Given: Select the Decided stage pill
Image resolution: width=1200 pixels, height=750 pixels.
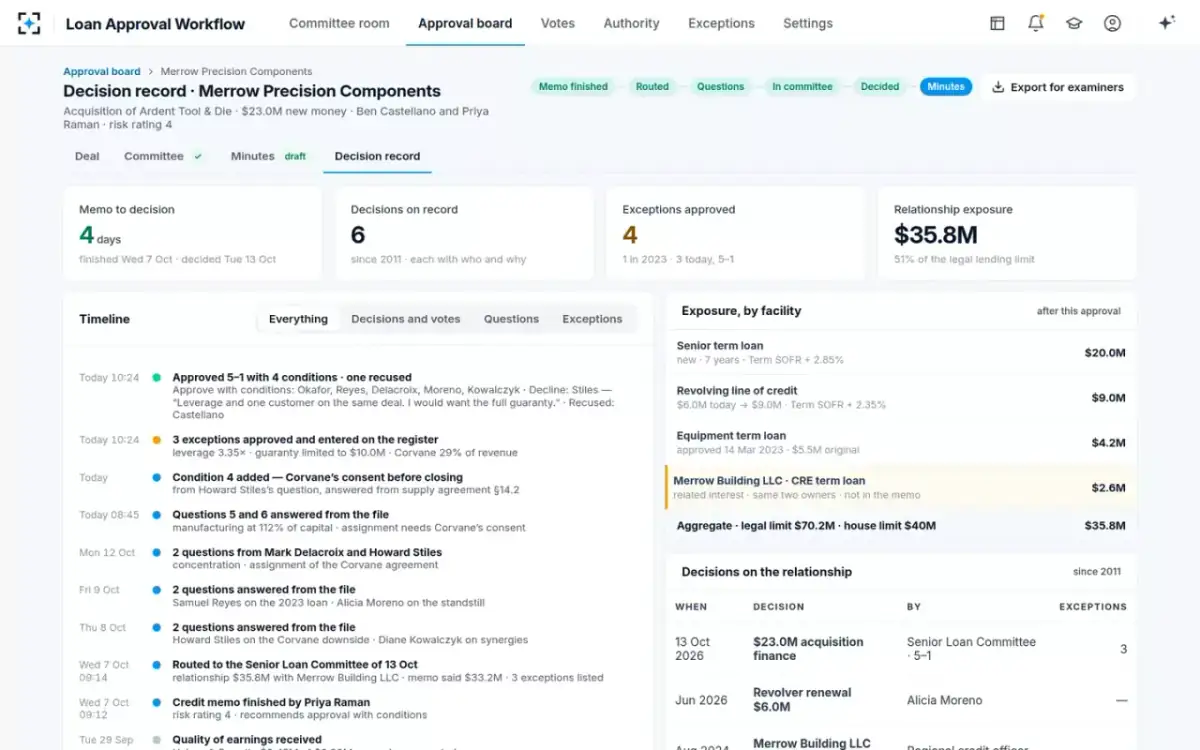Looking at the screenshot, I should click(x=880, y=87).
